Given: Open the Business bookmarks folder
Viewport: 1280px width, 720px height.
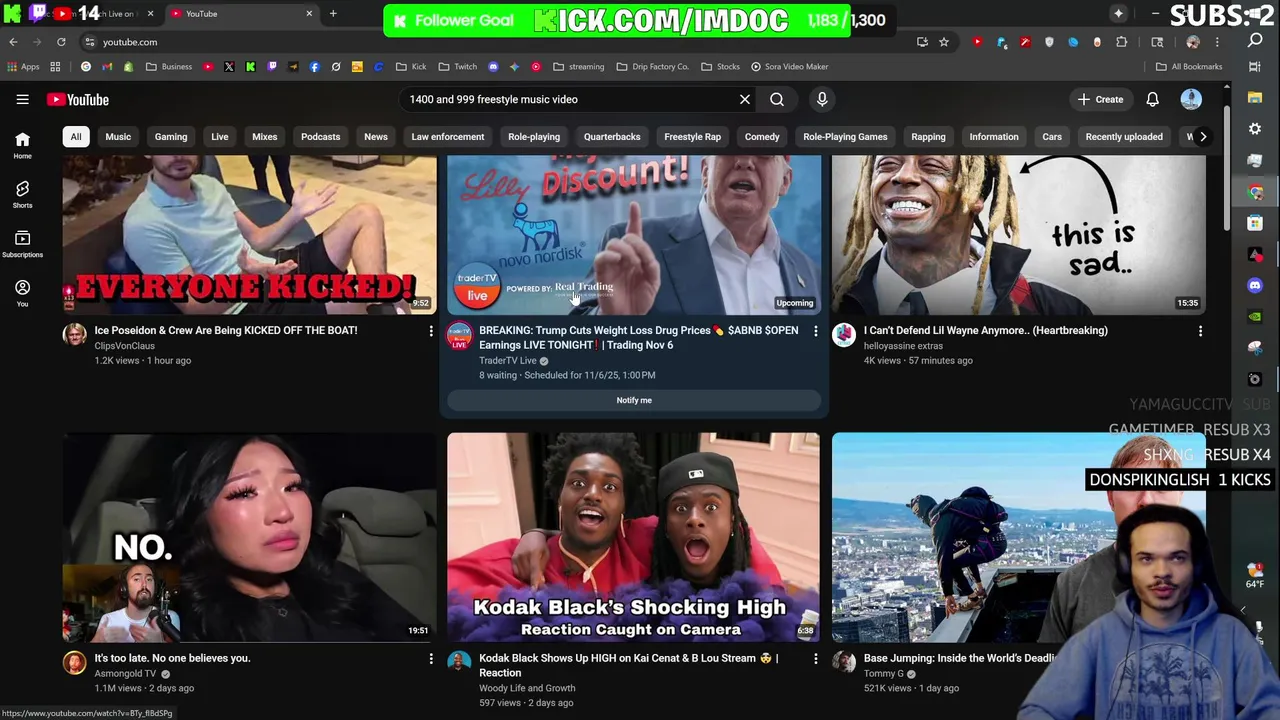Looking at the screenshot, I should click(x=169, y=67).
